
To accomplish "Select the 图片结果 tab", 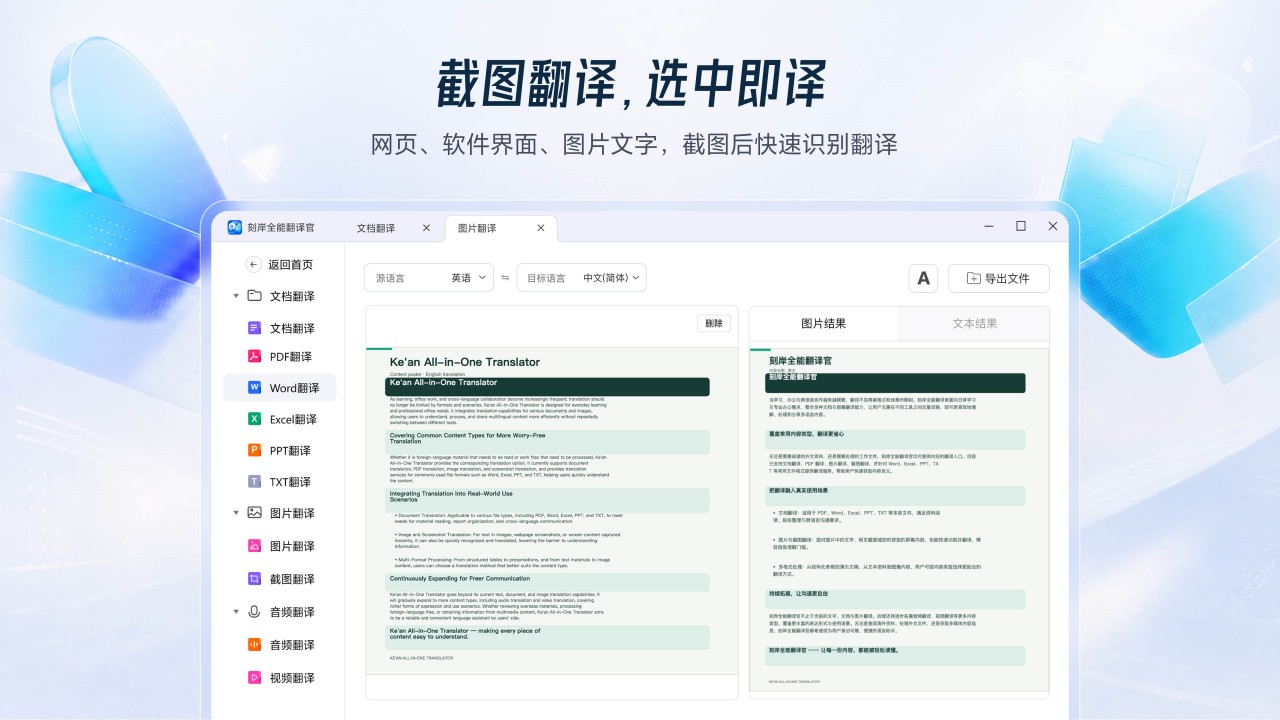I will tap(823, 324).
